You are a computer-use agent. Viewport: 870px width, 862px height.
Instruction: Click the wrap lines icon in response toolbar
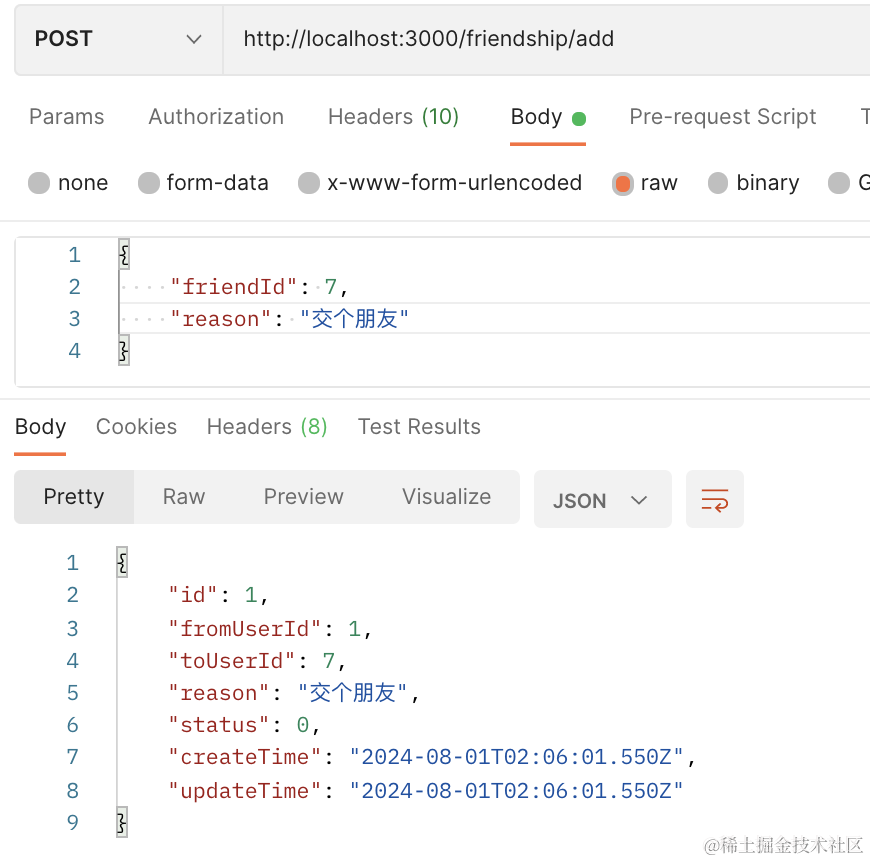click(x=715, y=499)
